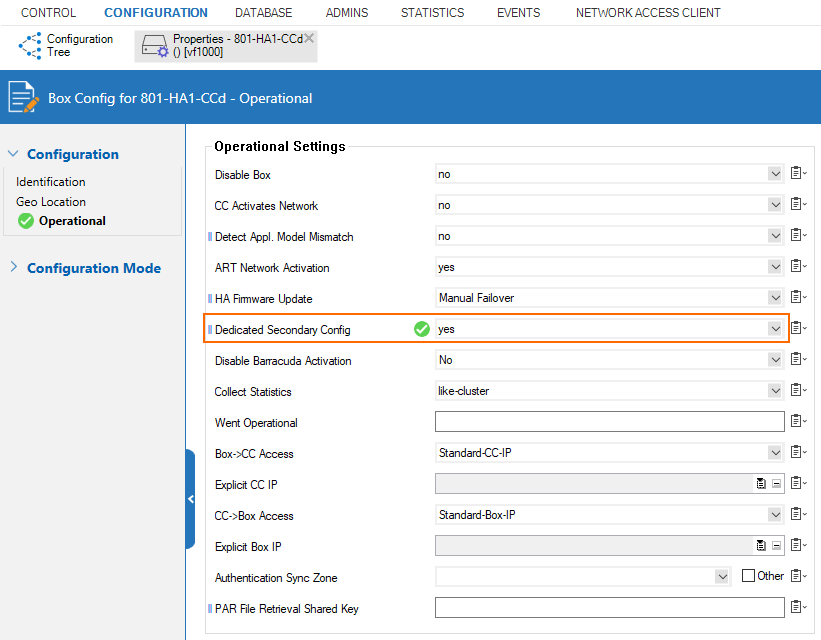The height and width of the screenshot is (640, 821).
Task: Switch to the CONTROL tab
Action: [48, 13]
